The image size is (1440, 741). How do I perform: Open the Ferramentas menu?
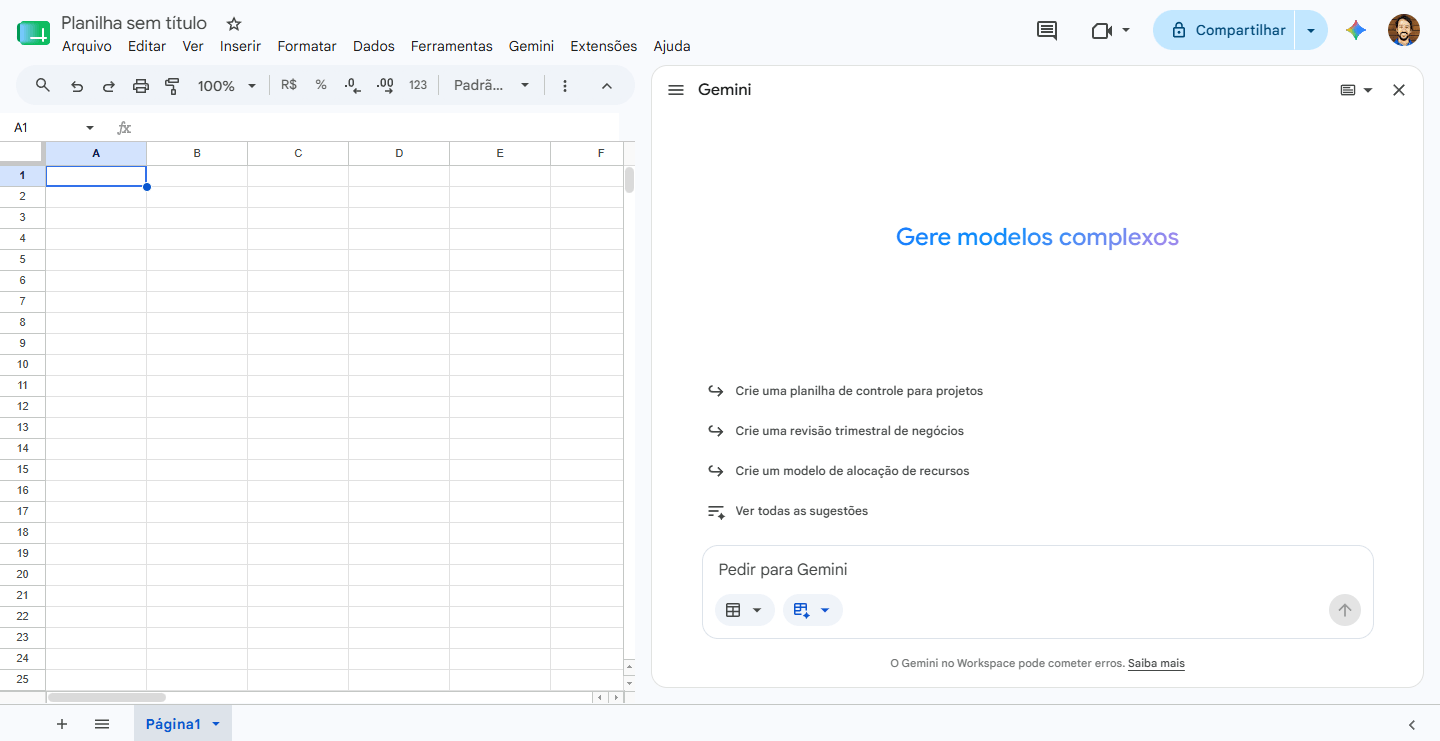(x=452, y=46)
